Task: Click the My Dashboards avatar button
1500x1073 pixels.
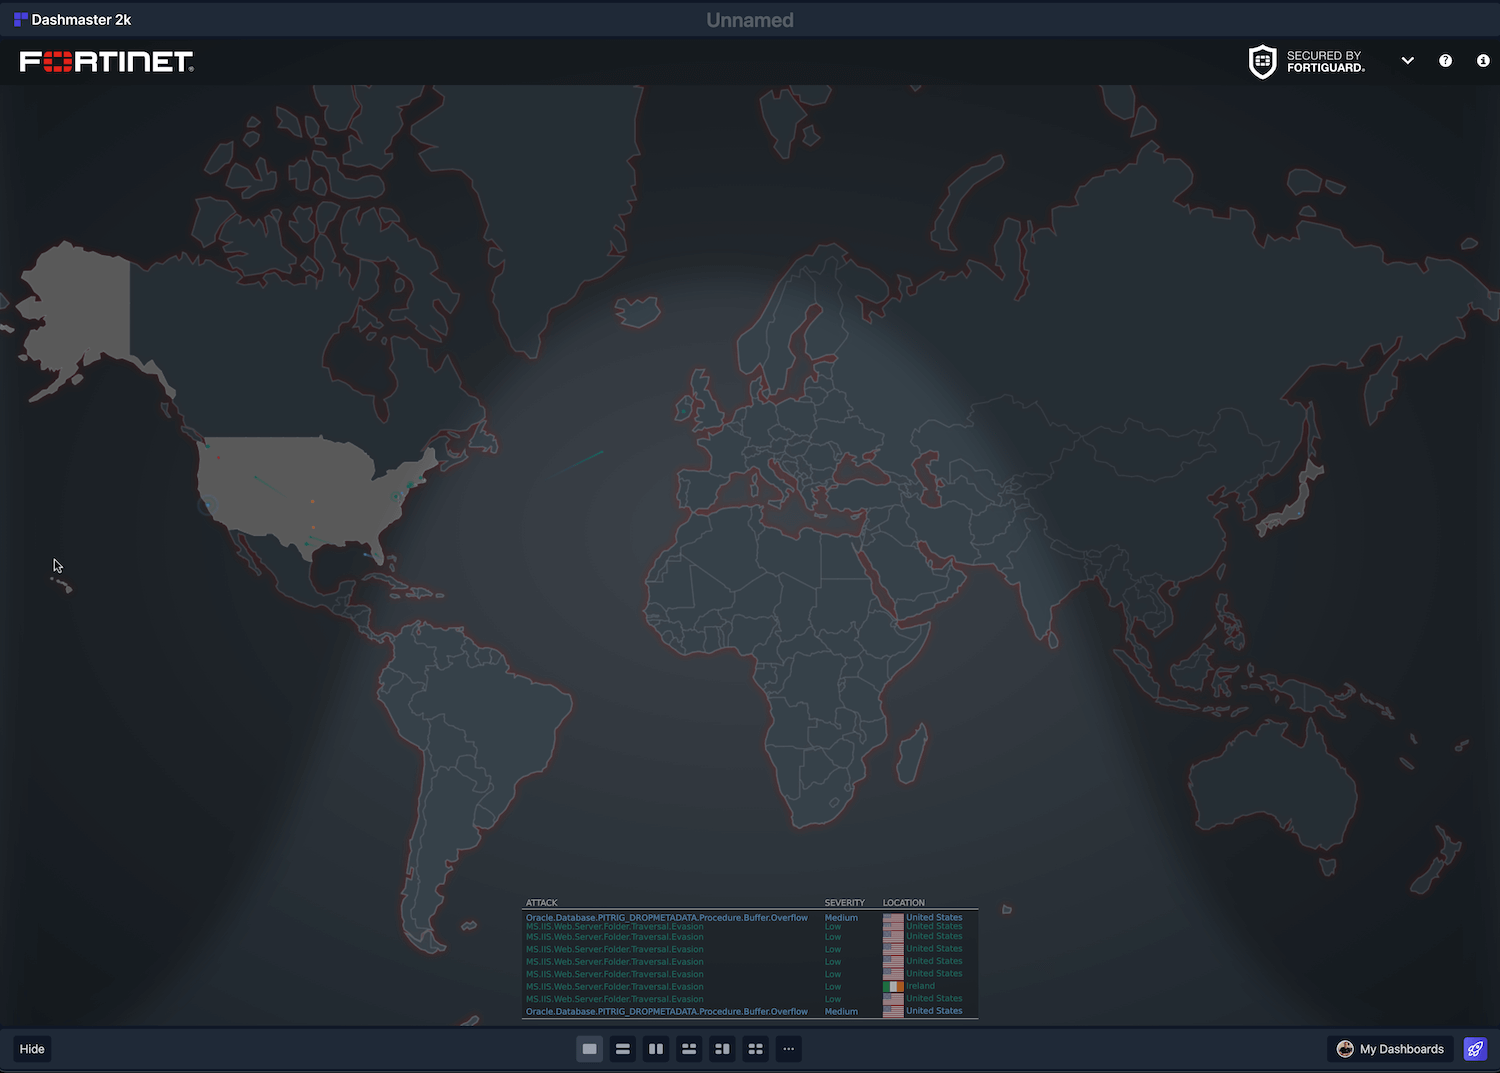Action: (x=1347, y=1048)
